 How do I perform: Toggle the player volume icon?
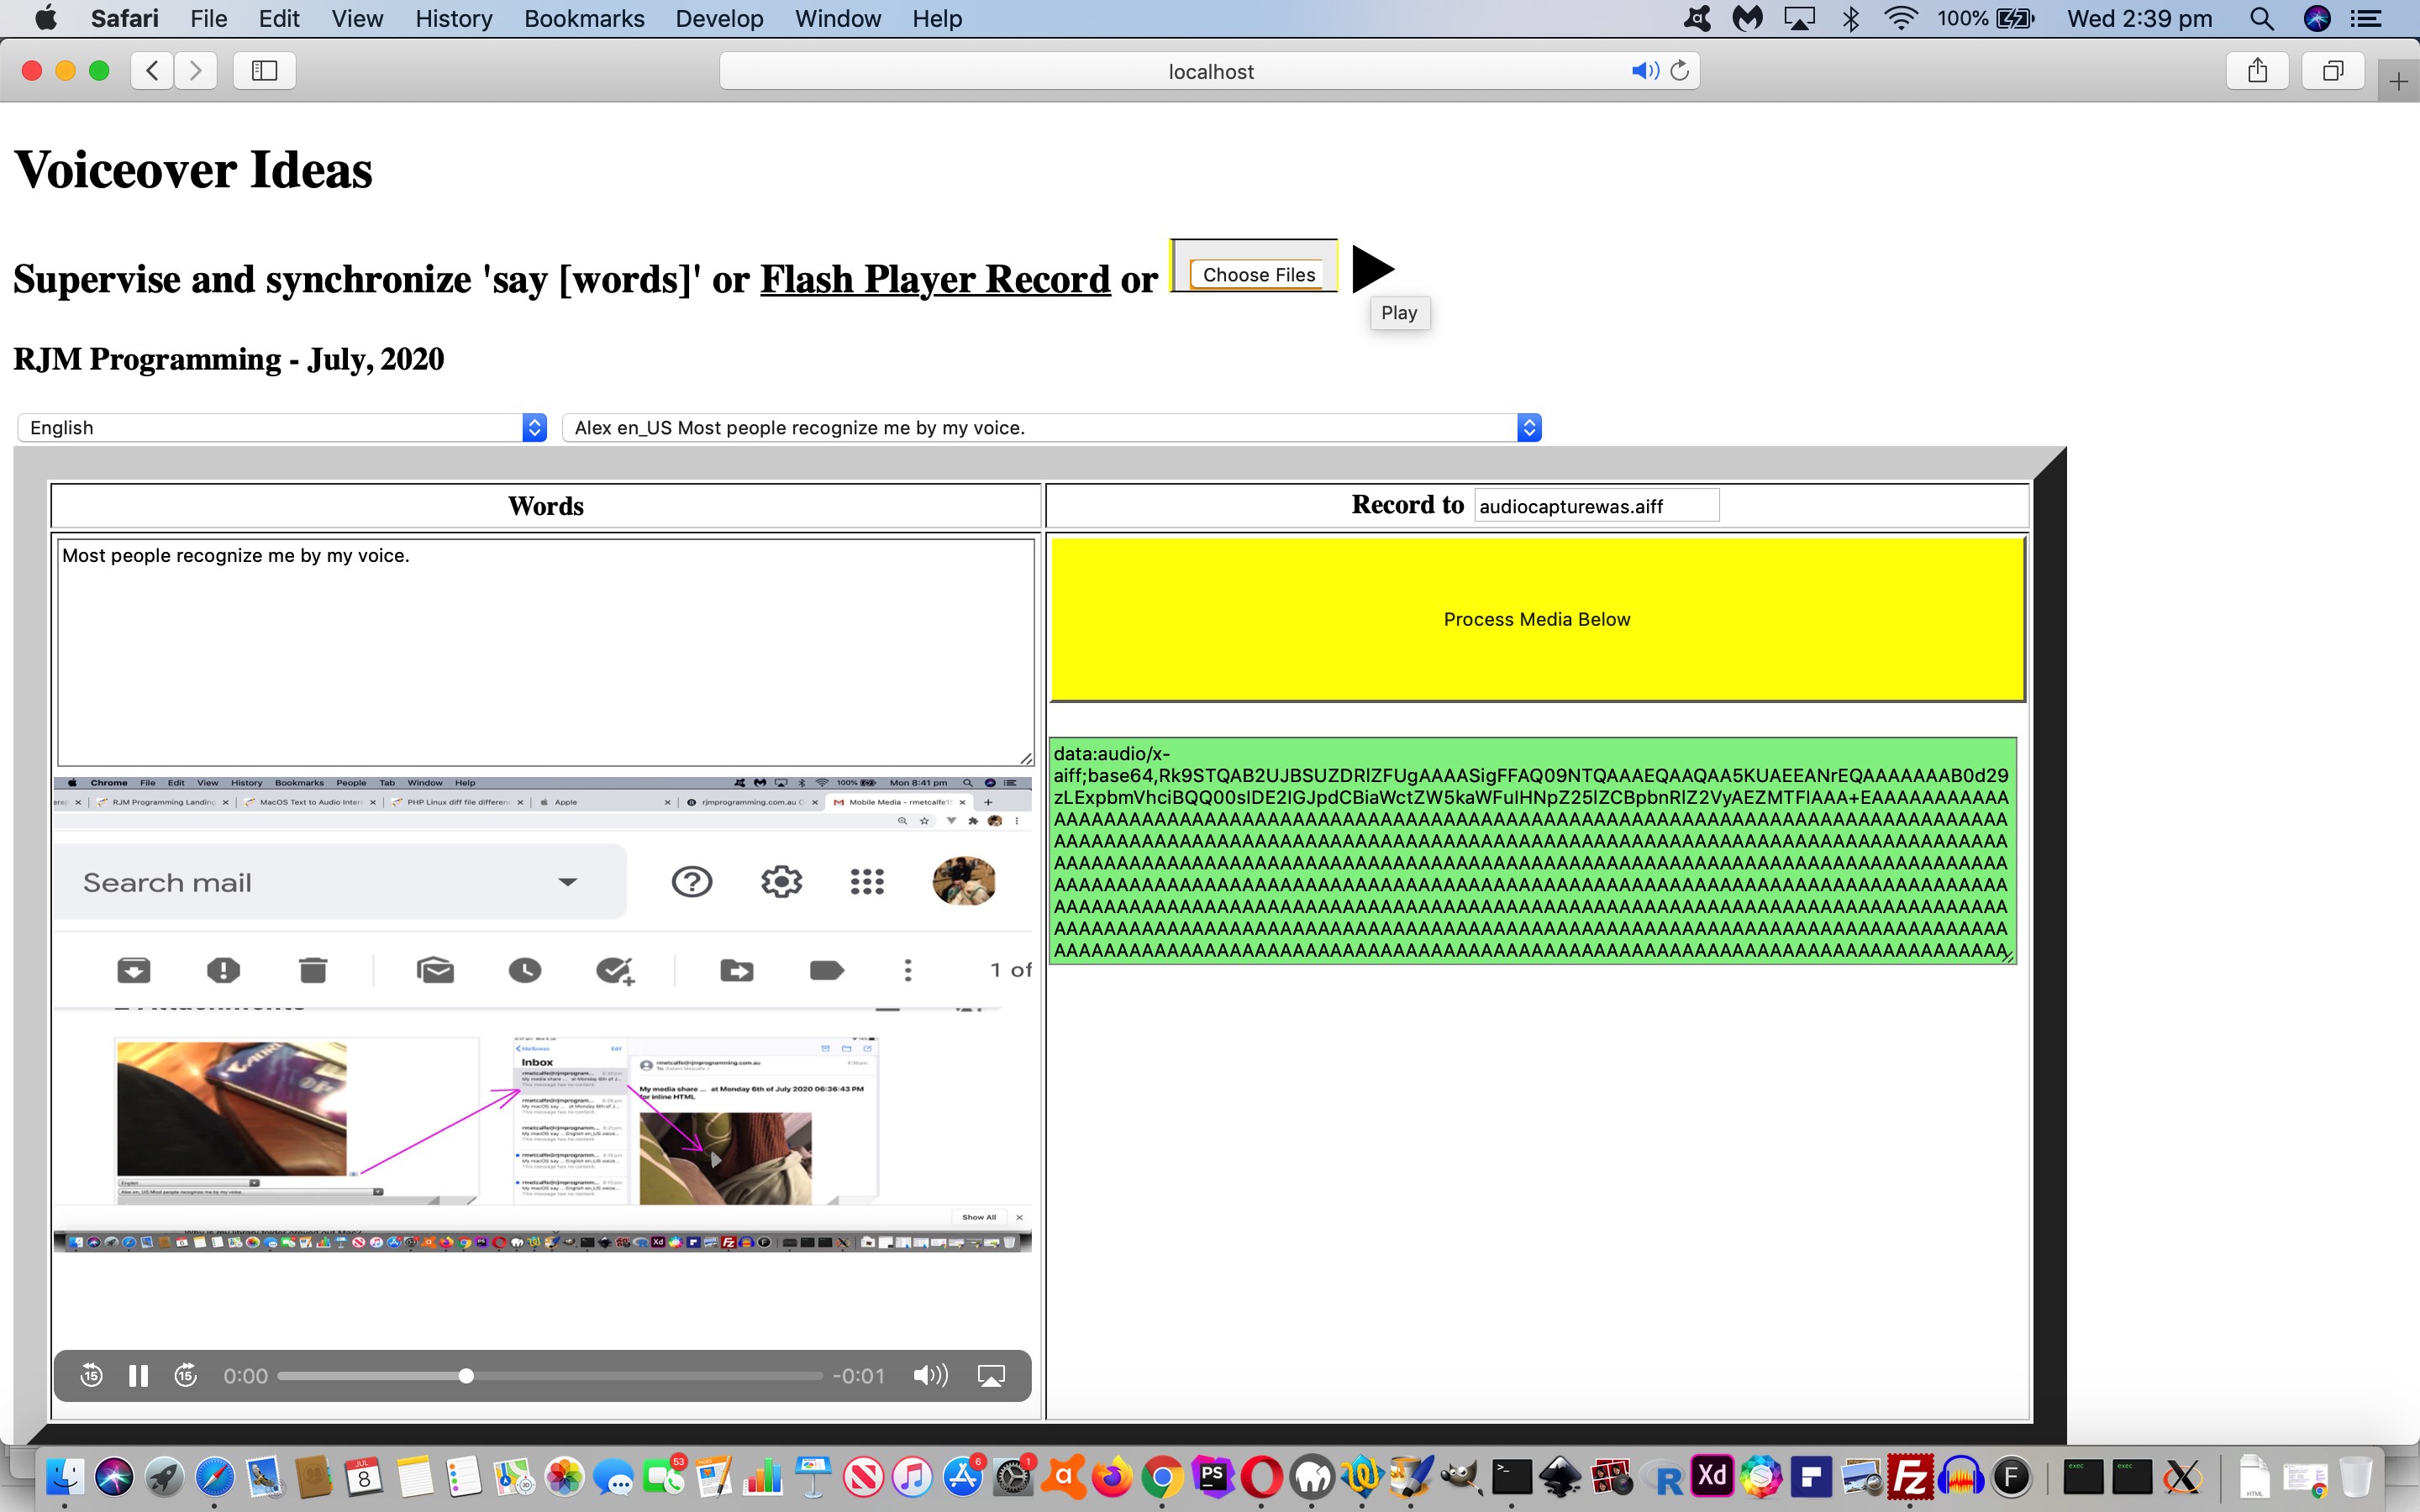point(930,1376)
